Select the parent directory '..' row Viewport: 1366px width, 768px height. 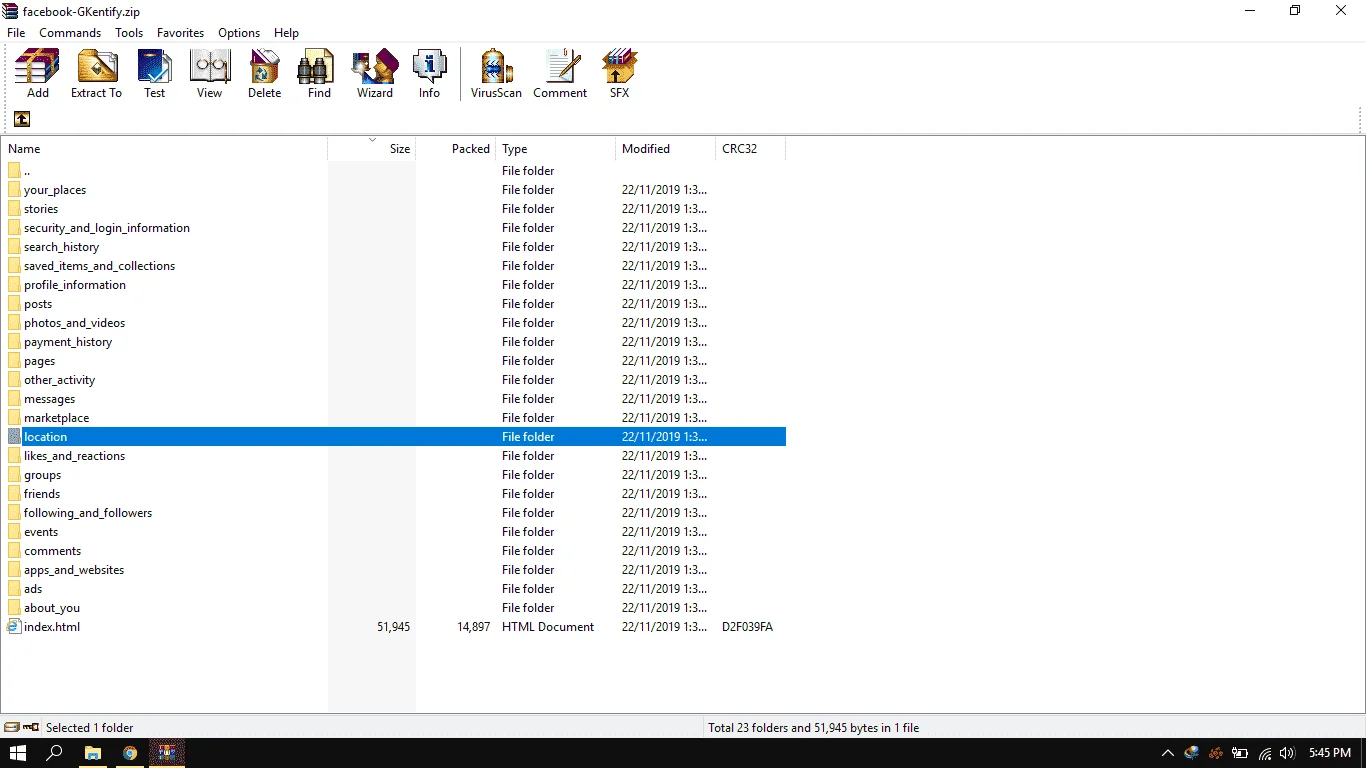(394, 171)
